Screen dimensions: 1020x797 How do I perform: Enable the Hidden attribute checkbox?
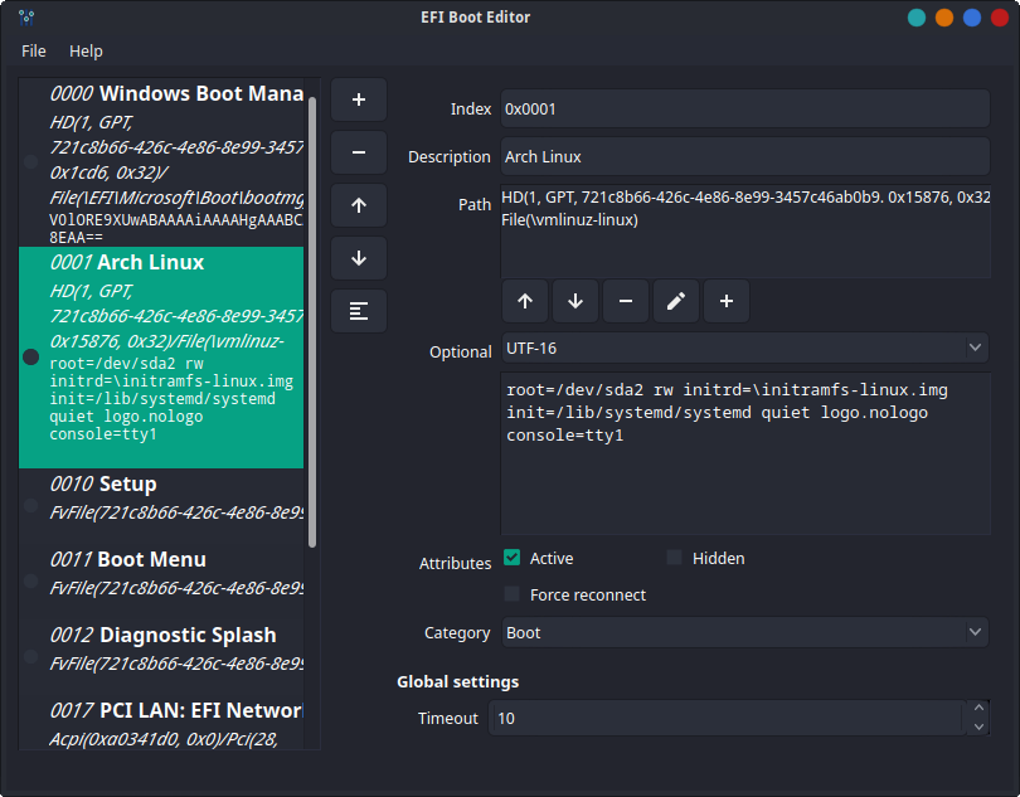click(673, 557)
